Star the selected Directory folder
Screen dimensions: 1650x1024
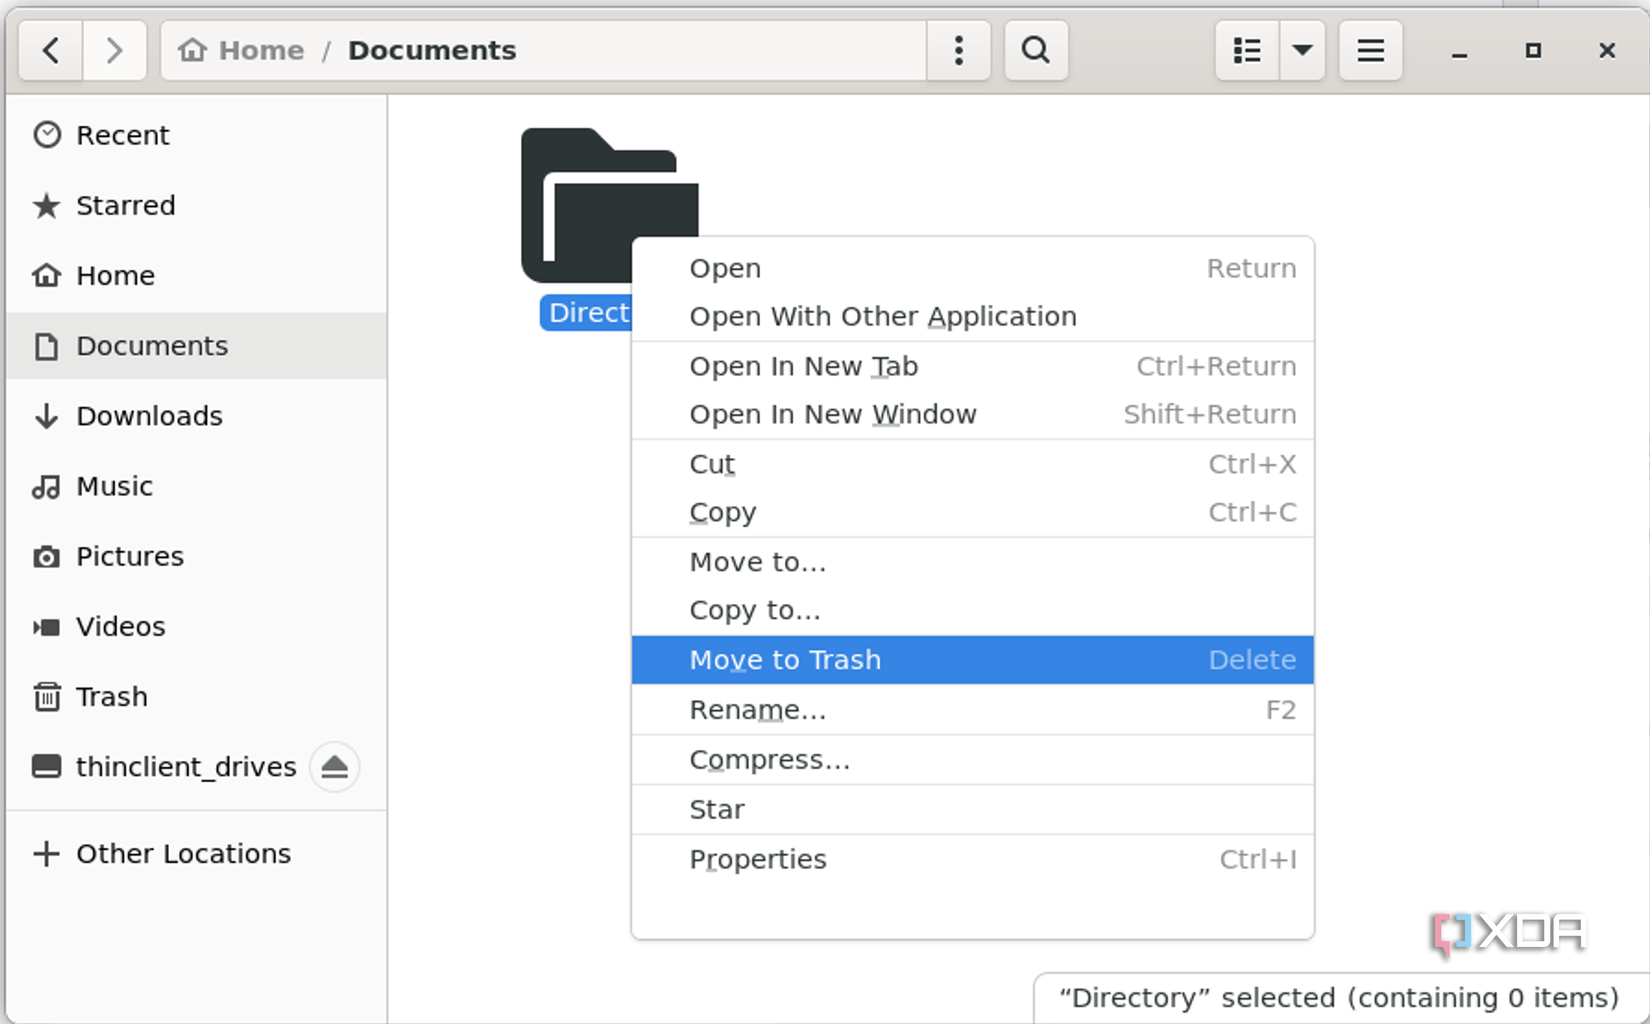point(716,809)
